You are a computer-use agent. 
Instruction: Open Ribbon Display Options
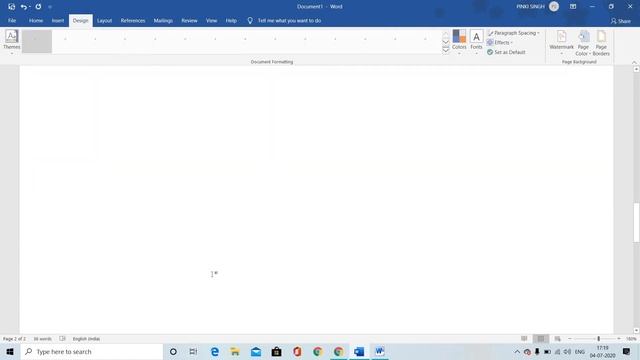[573, 7]
